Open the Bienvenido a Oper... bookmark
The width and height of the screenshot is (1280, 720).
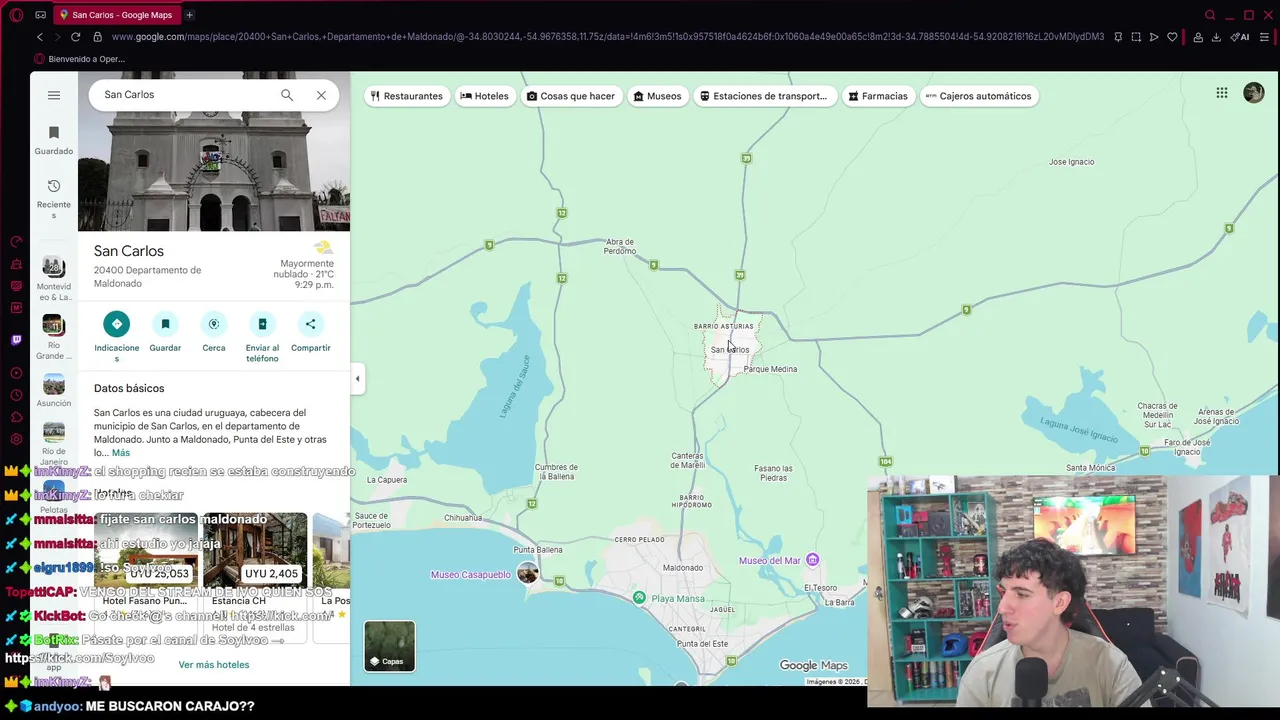pos(79,59)
